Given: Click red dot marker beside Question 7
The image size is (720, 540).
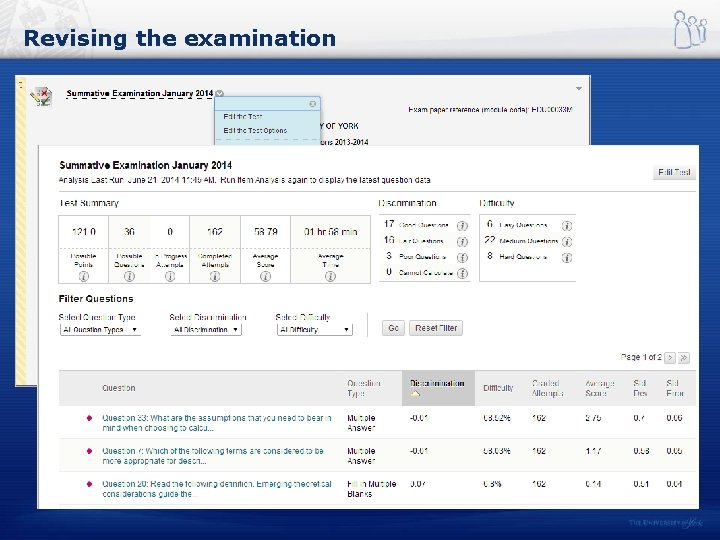Looking at the screenshot, I should coord(90,451).
